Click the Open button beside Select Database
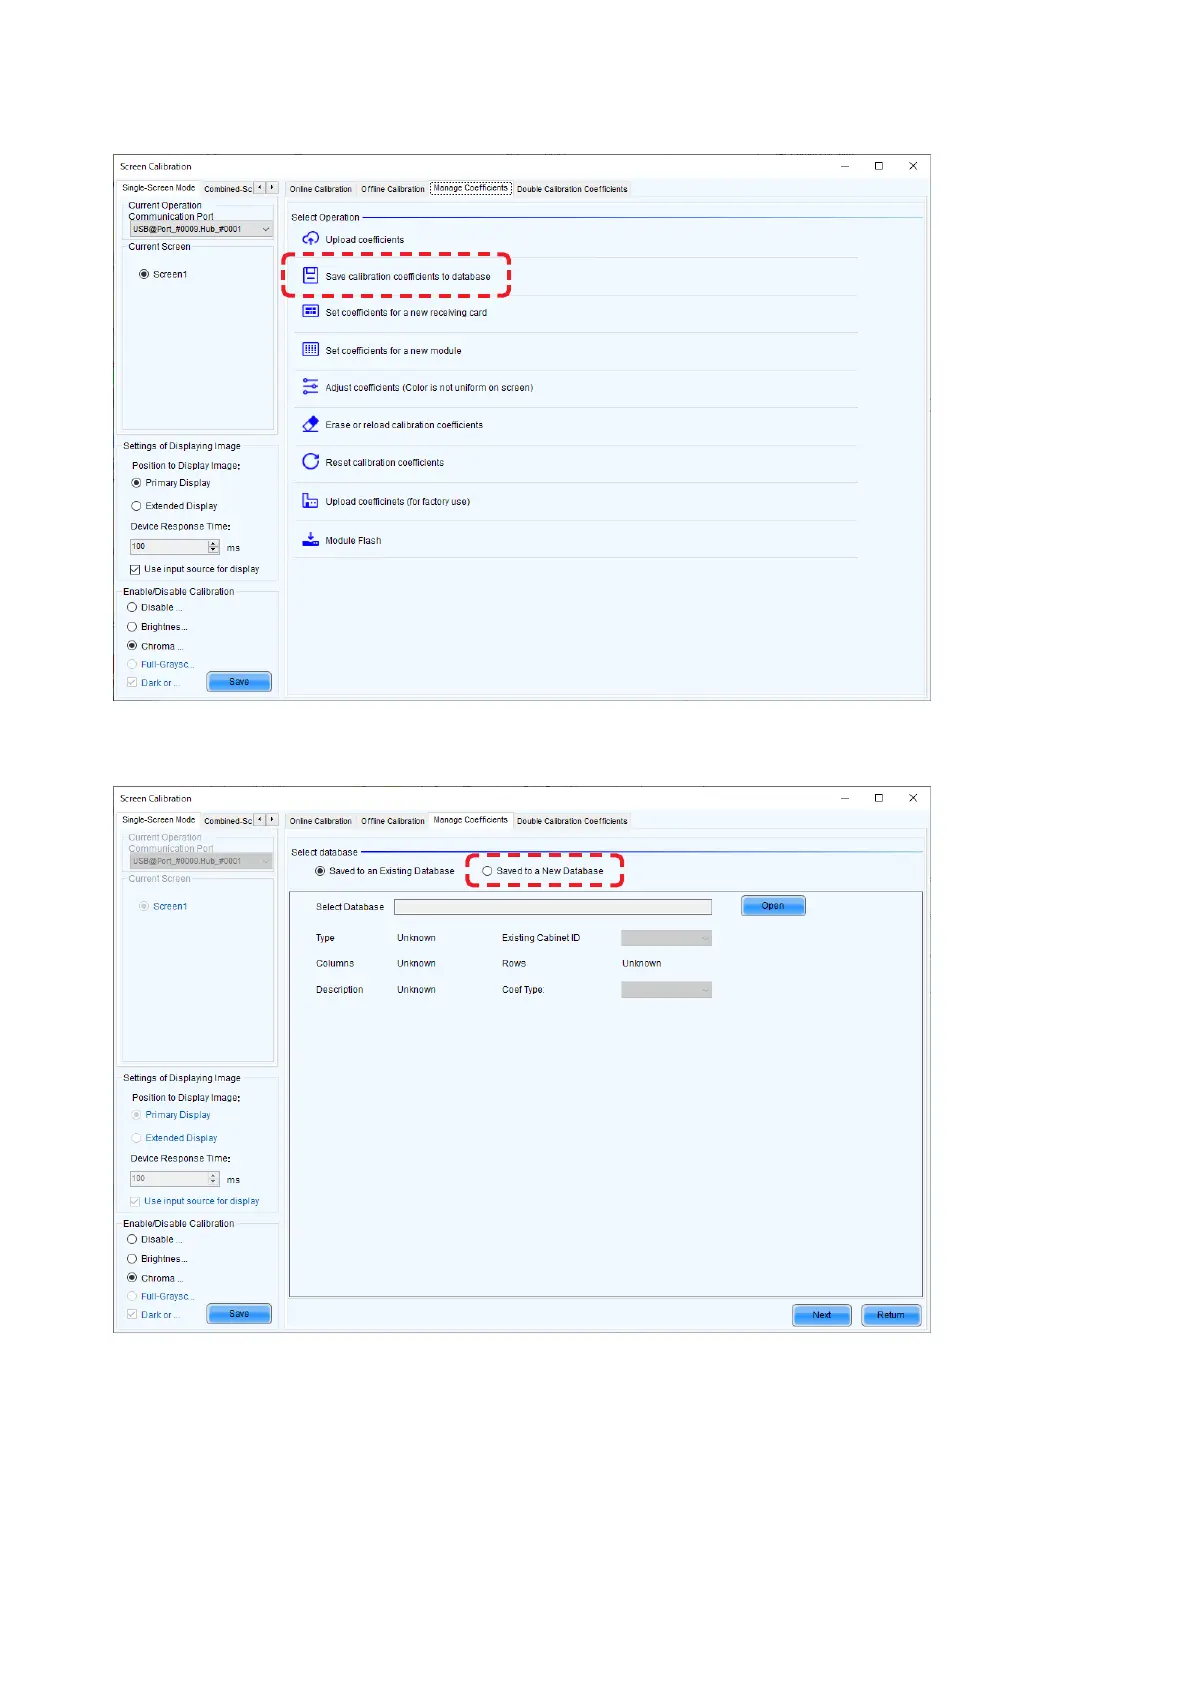 (x=773, y=906)
